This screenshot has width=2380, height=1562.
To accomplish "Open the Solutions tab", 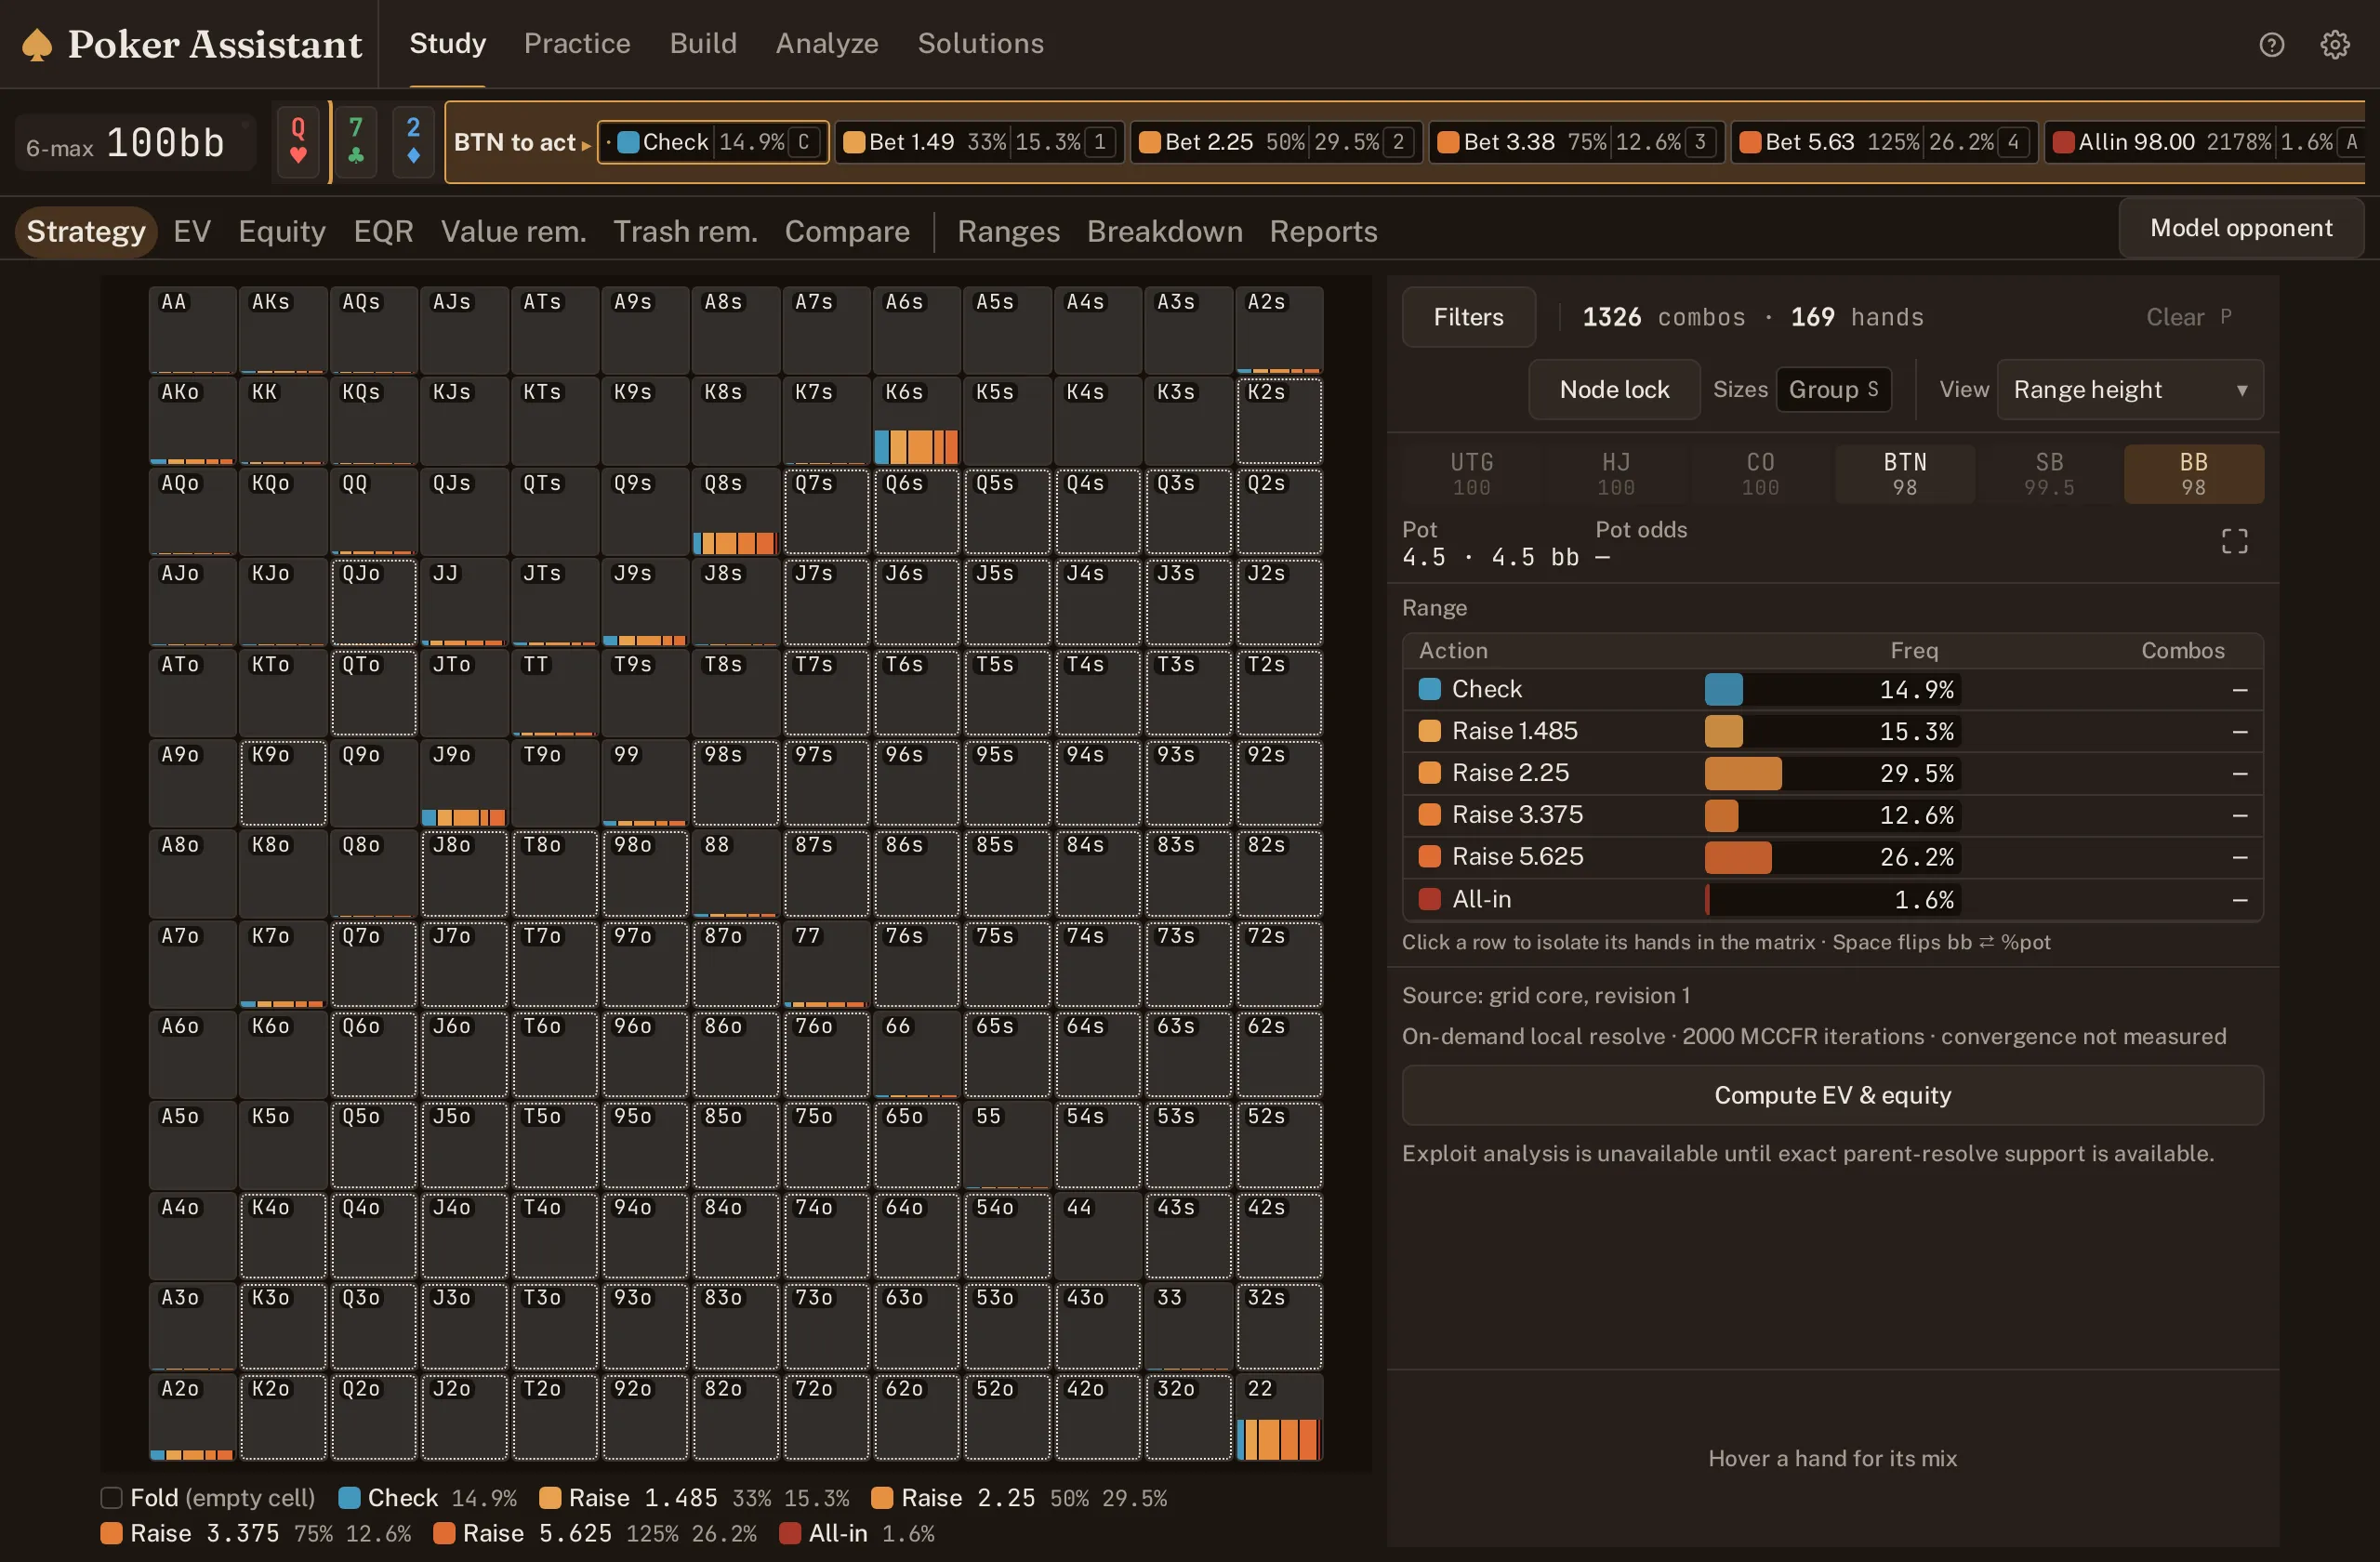I will 980,43.
